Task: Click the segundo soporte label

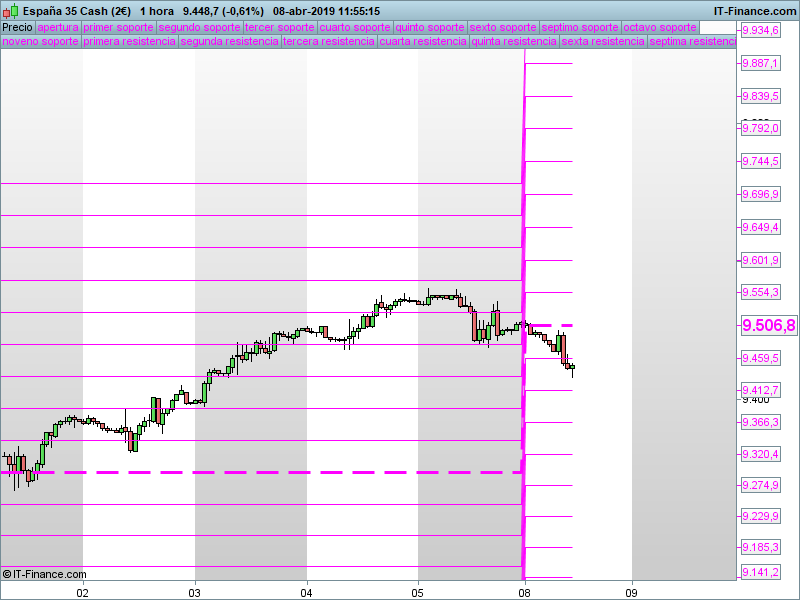Action: click(x=199, y=28)
